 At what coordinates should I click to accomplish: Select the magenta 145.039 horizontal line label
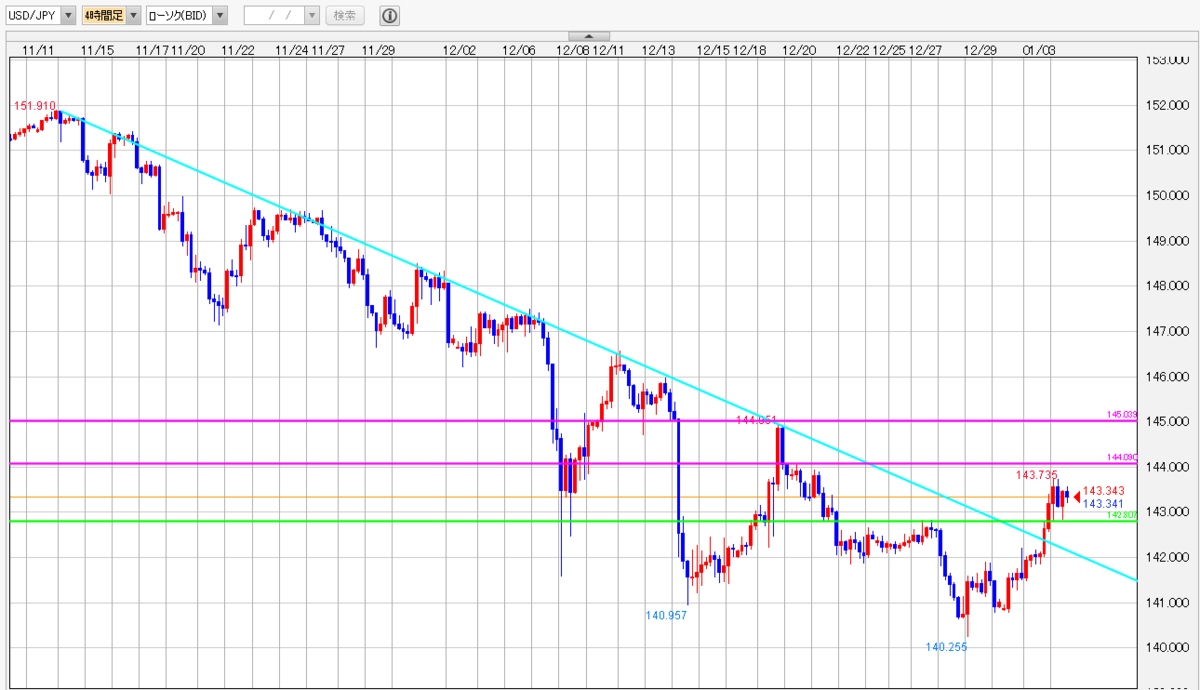pyautogui.click(x=1123, y=414)
